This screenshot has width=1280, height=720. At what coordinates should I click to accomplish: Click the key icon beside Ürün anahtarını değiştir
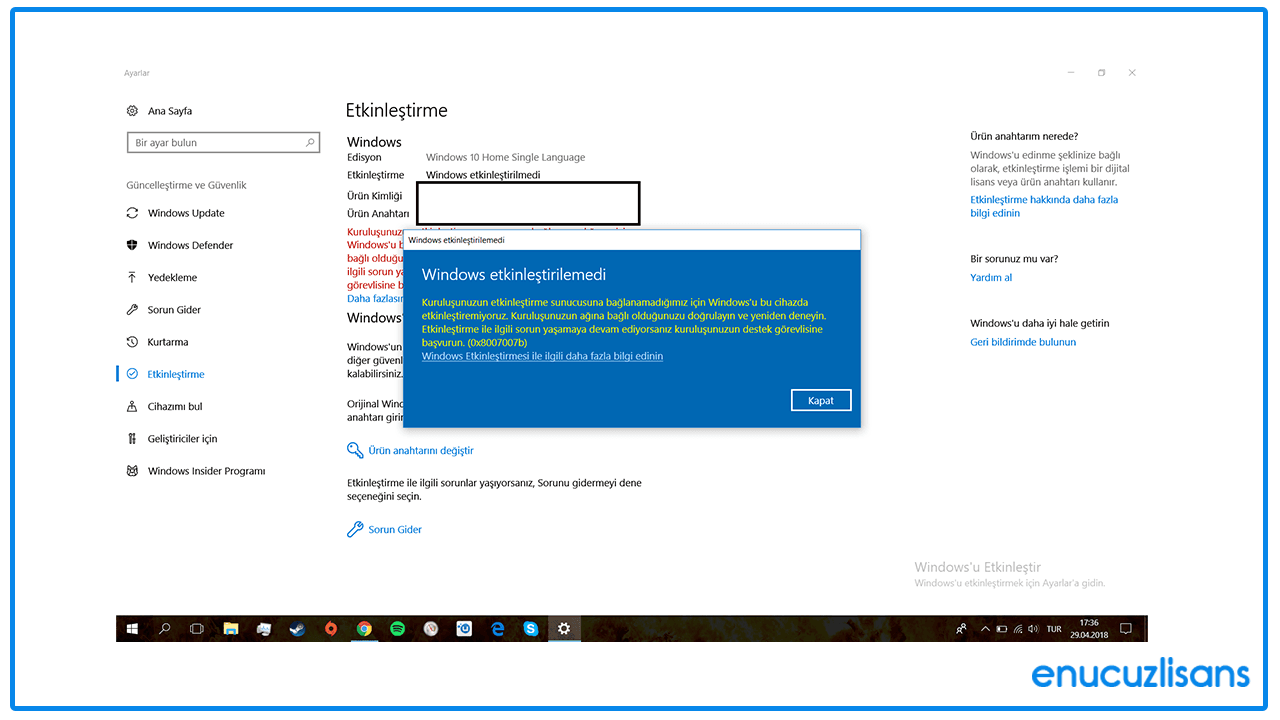(x=354, y=450)
